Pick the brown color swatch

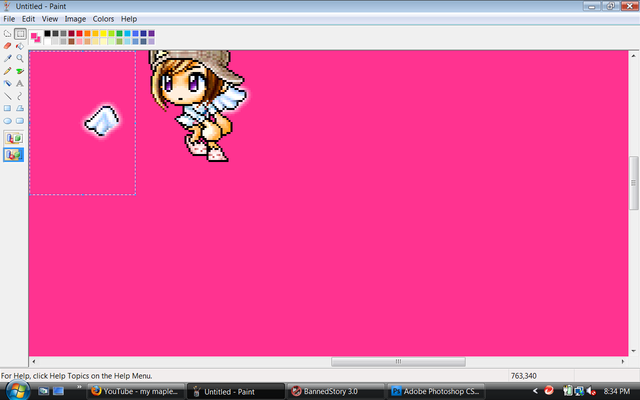[71, 41]
